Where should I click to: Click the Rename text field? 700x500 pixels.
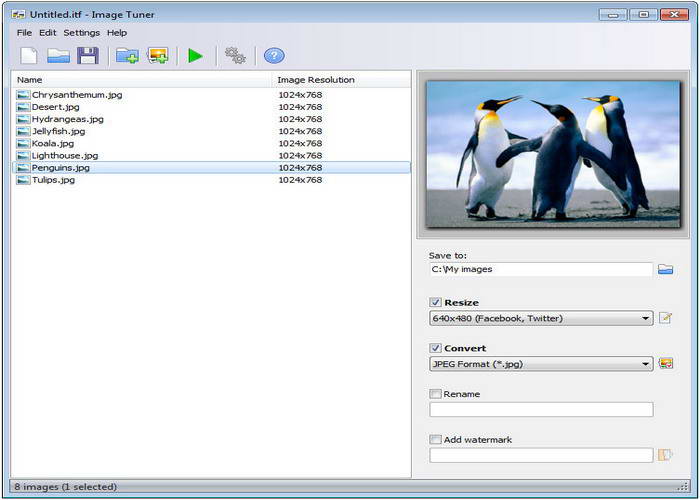pyautogui.click(x=541, y=409)
